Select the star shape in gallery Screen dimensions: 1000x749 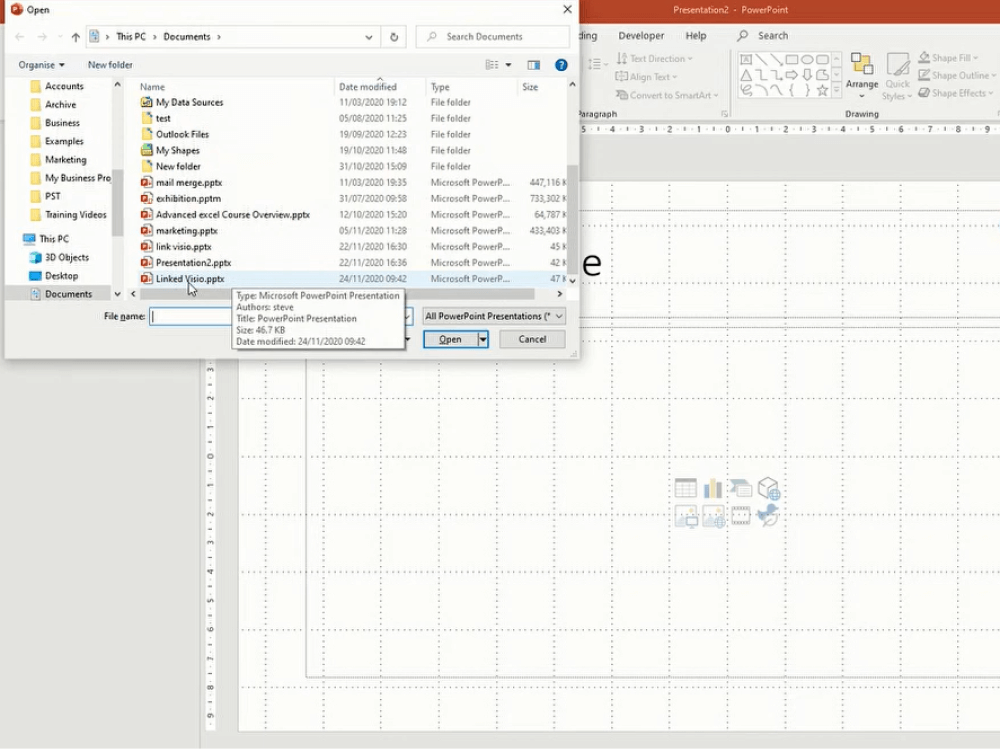(x=823, y=90)
